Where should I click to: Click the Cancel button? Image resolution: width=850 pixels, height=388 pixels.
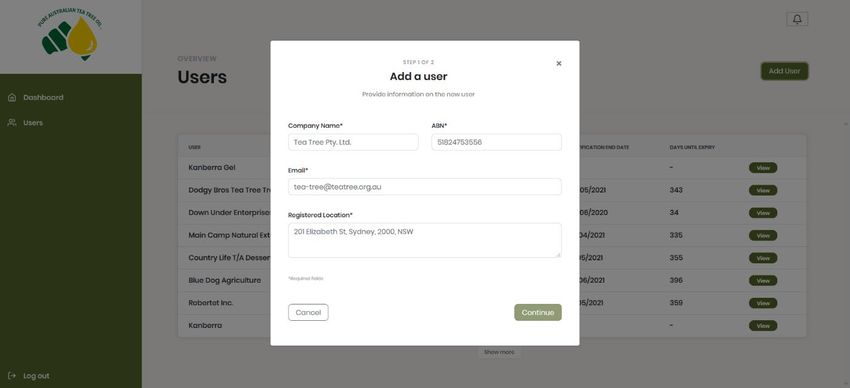(x=308, y=312)
